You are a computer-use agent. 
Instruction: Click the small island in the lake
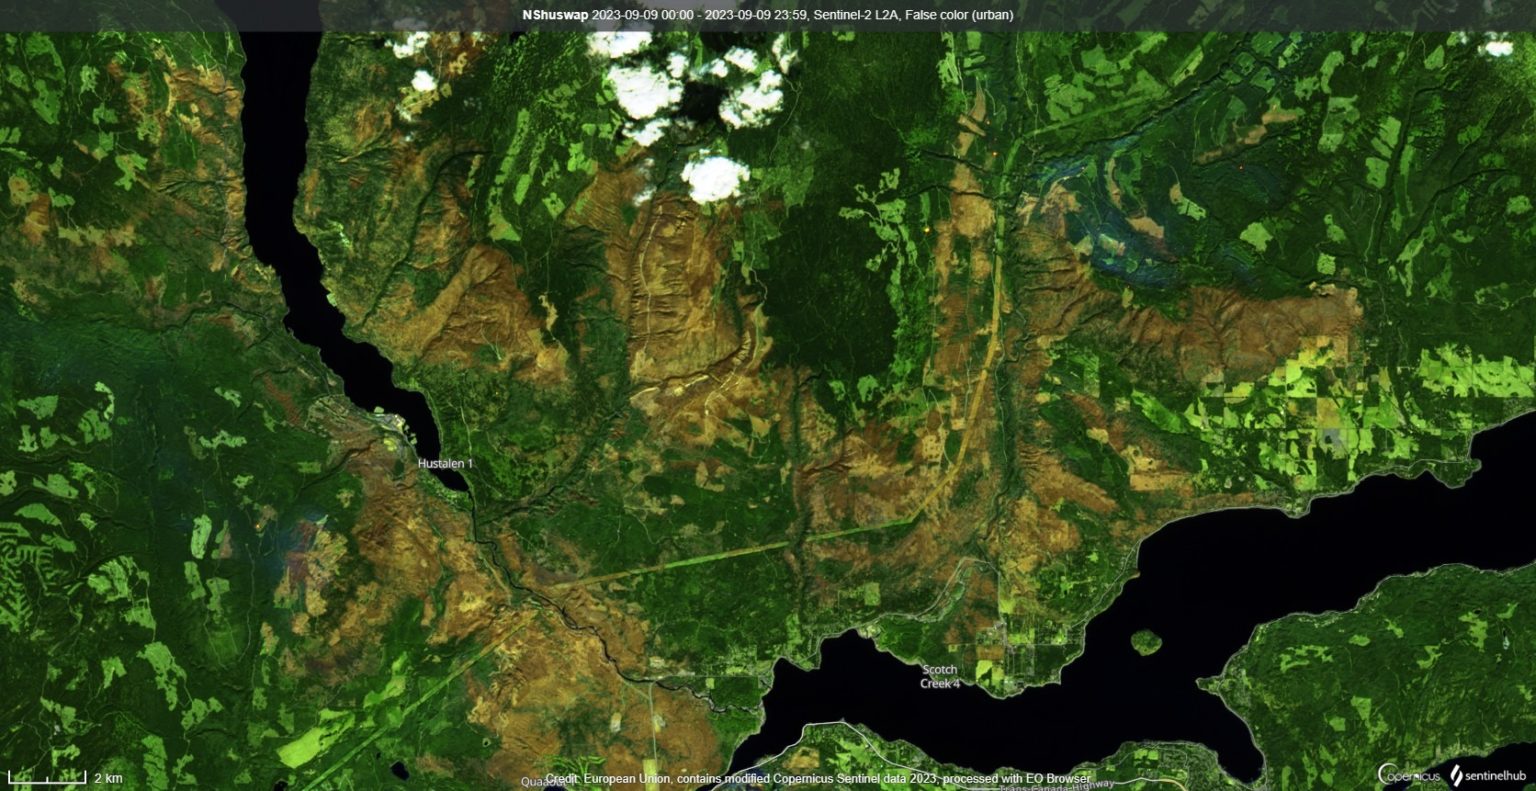pos(1146,641)
